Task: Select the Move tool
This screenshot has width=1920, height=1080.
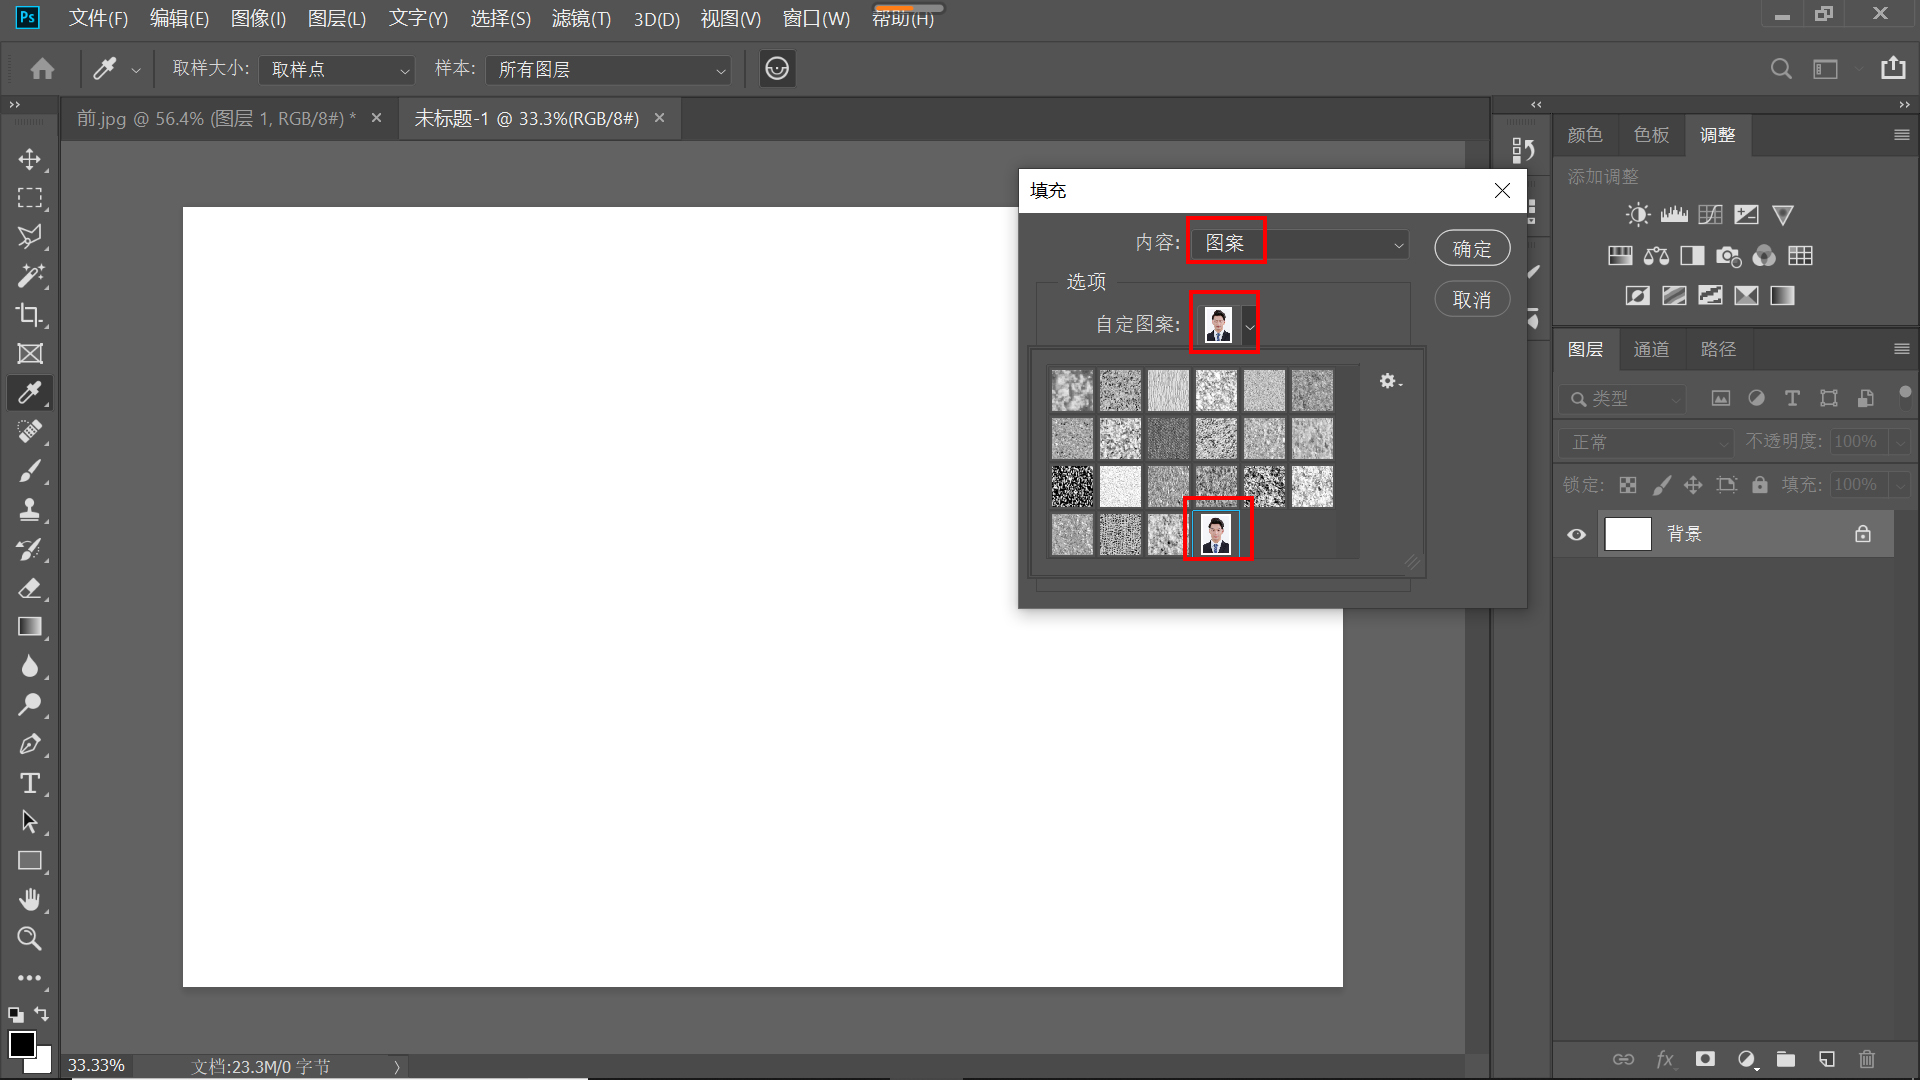Action: [x=30, y=160]
